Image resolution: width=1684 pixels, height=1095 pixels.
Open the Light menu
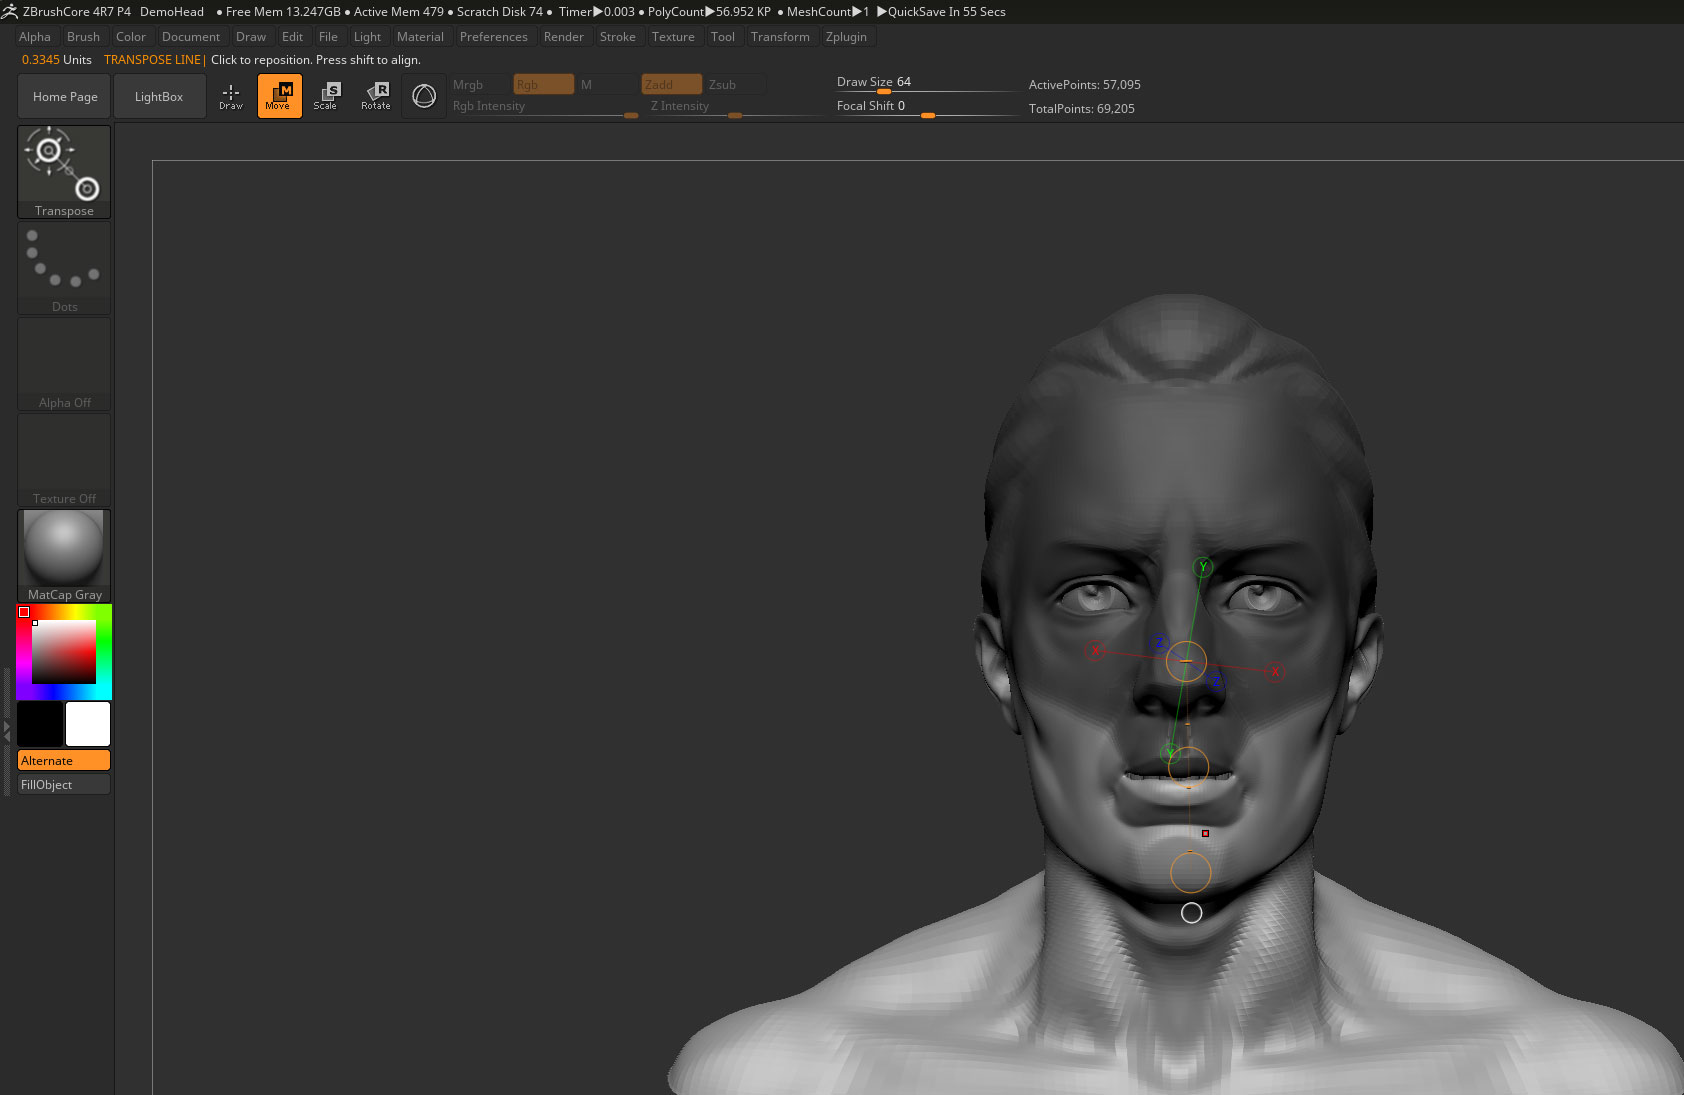pos(367,37)
